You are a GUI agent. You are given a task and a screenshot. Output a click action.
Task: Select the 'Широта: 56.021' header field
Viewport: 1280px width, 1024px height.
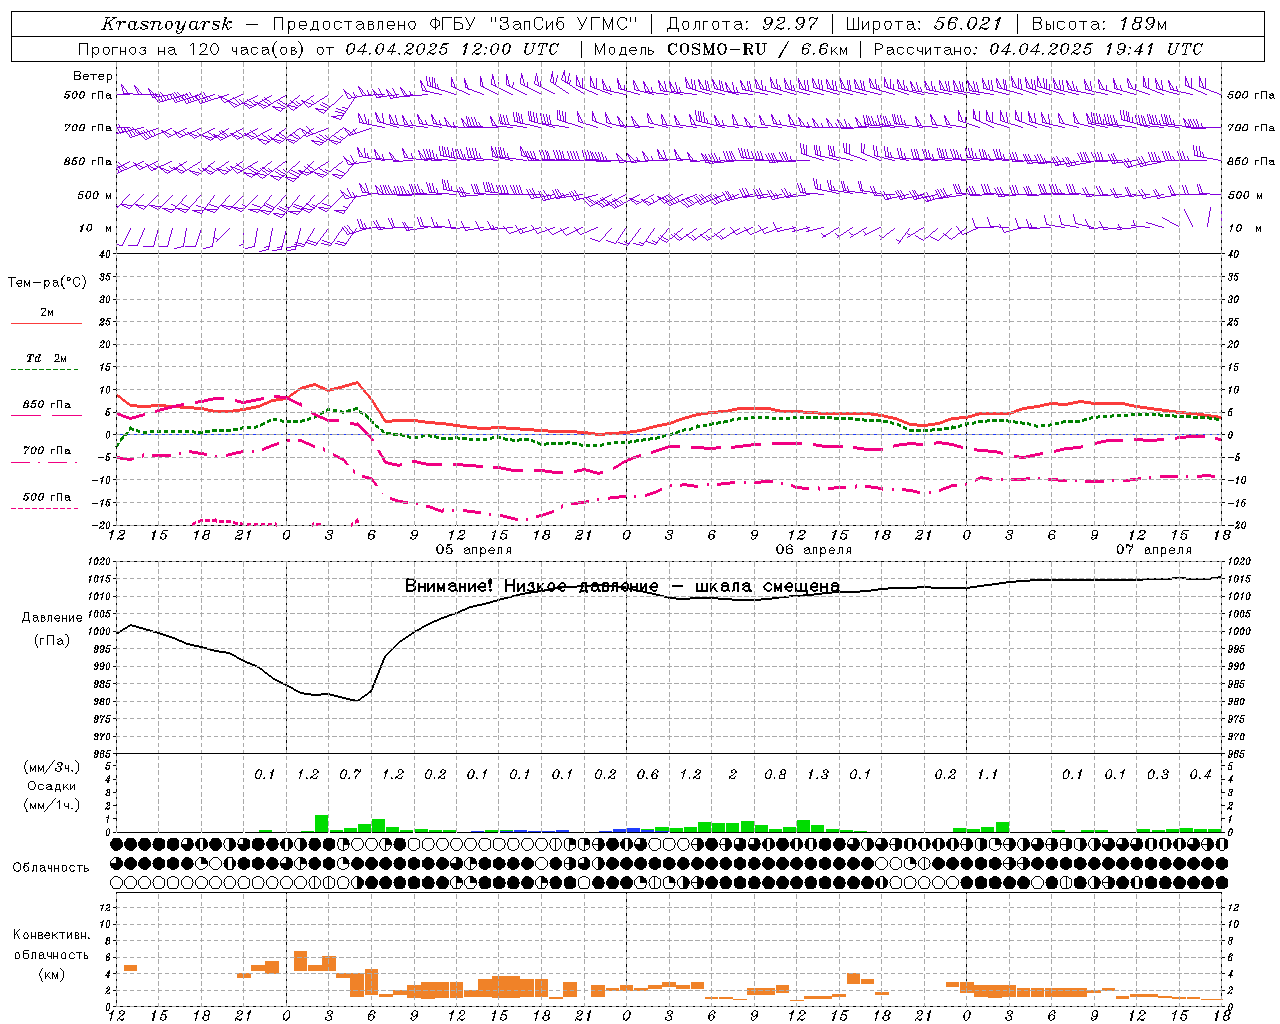pos(924,24)
